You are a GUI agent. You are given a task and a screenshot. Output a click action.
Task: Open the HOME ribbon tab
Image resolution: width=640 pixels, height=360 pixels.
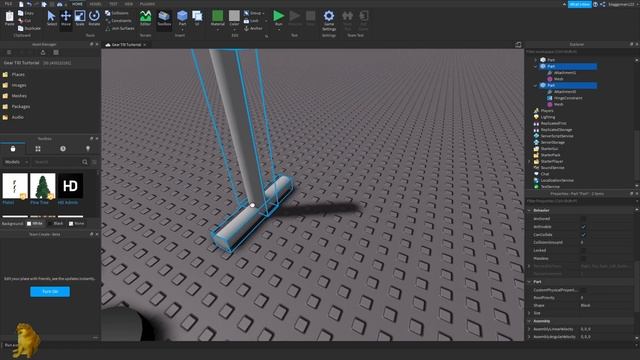coord(77,4)
